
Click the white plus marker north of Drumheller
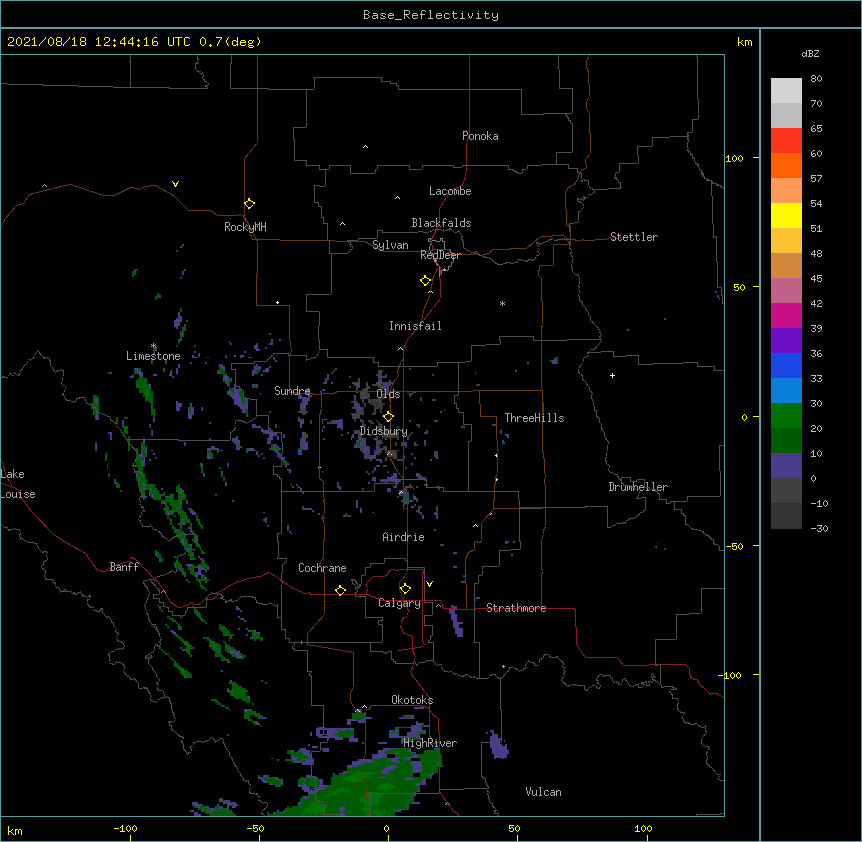click(612, 375)
